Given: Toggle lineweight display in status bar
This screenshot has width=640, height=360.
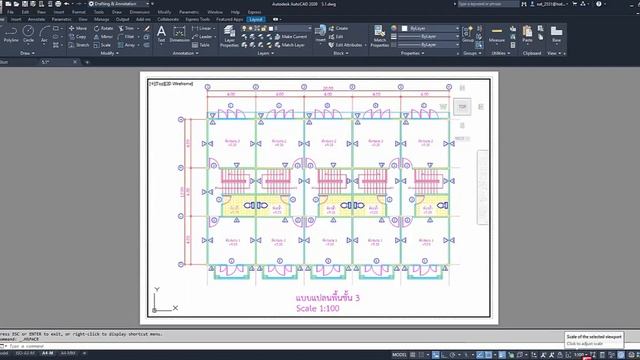Looking at the screenshot, I should 502,355.
